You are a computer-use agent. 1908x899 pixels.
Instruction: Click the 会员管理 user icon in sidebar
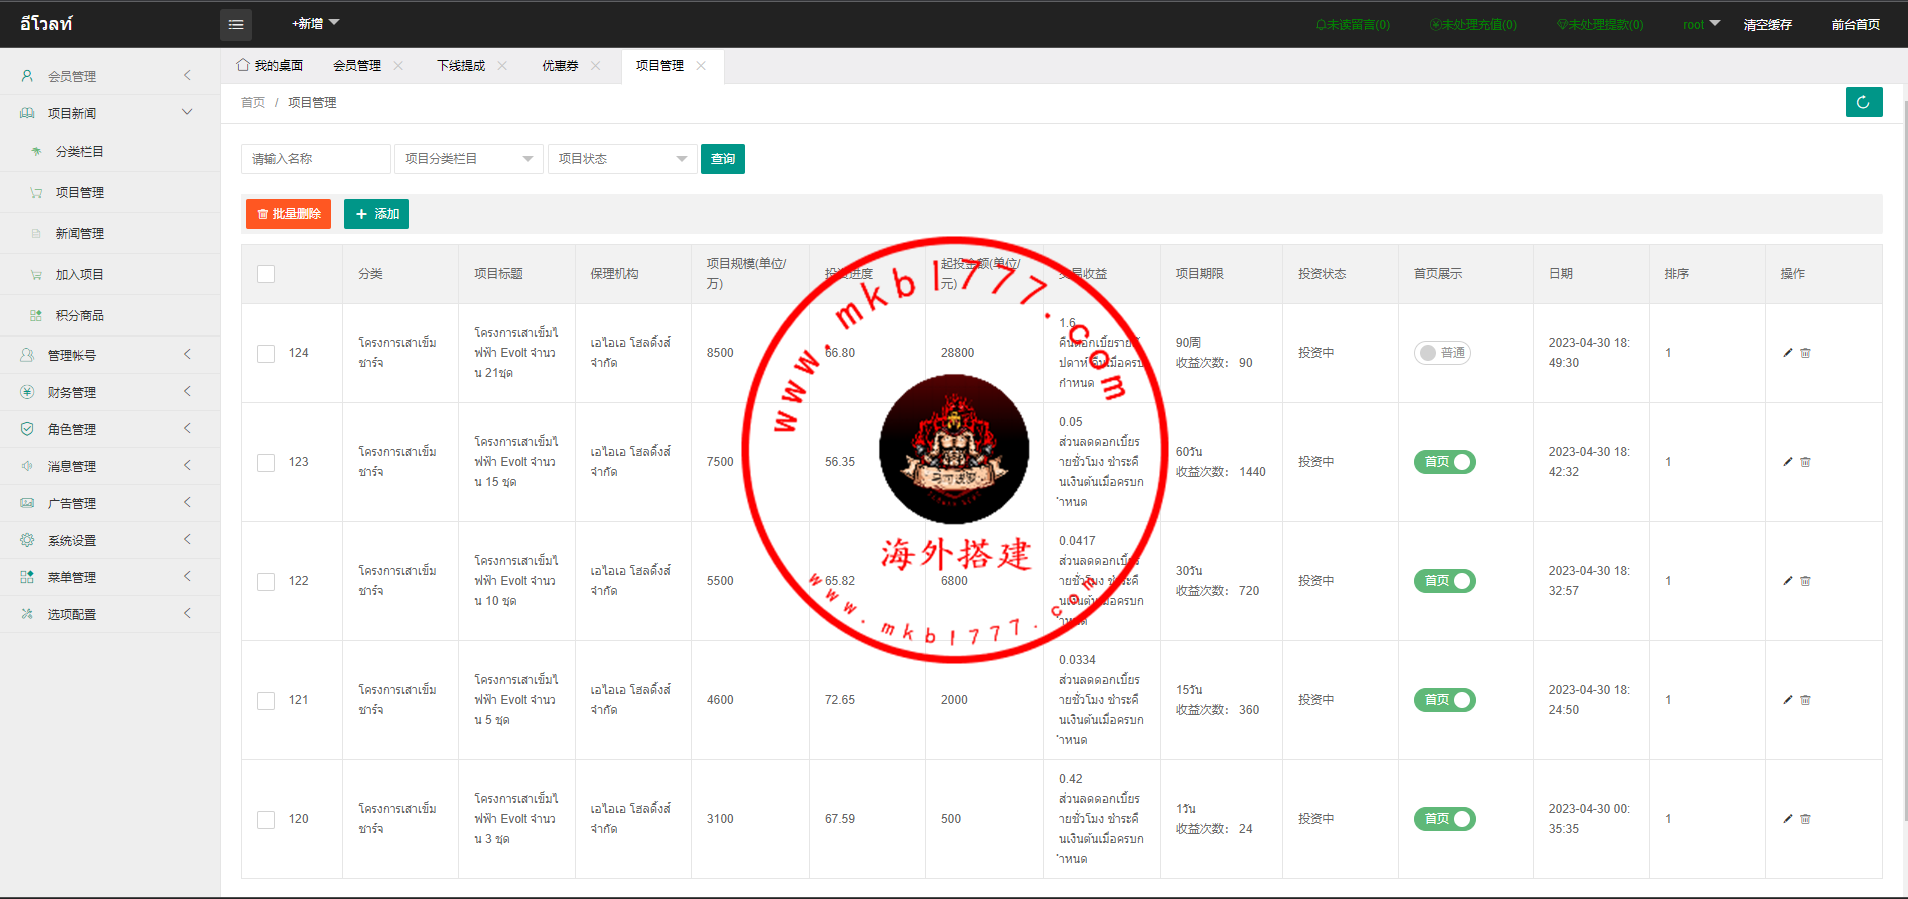27,76
